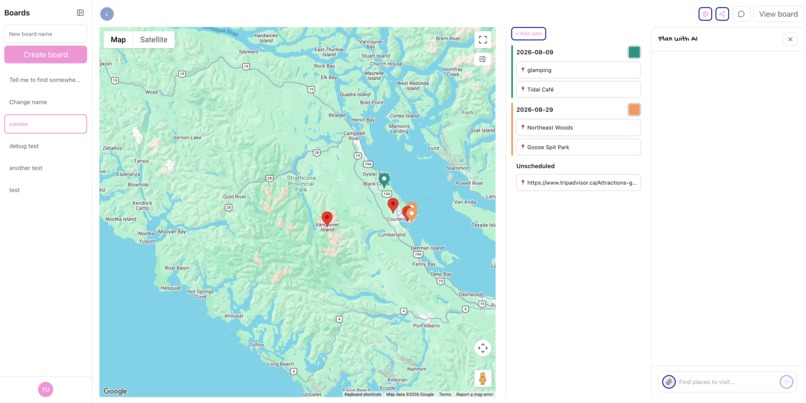Click the Create board button
This screenshot has height=403, width=806.
(x=46, y=54)
